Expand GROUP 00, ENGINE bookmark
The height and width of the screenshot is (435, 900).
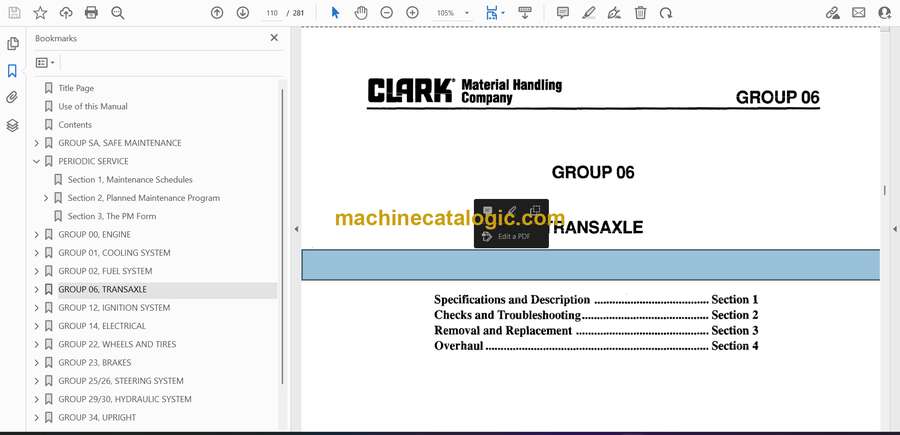37,235
